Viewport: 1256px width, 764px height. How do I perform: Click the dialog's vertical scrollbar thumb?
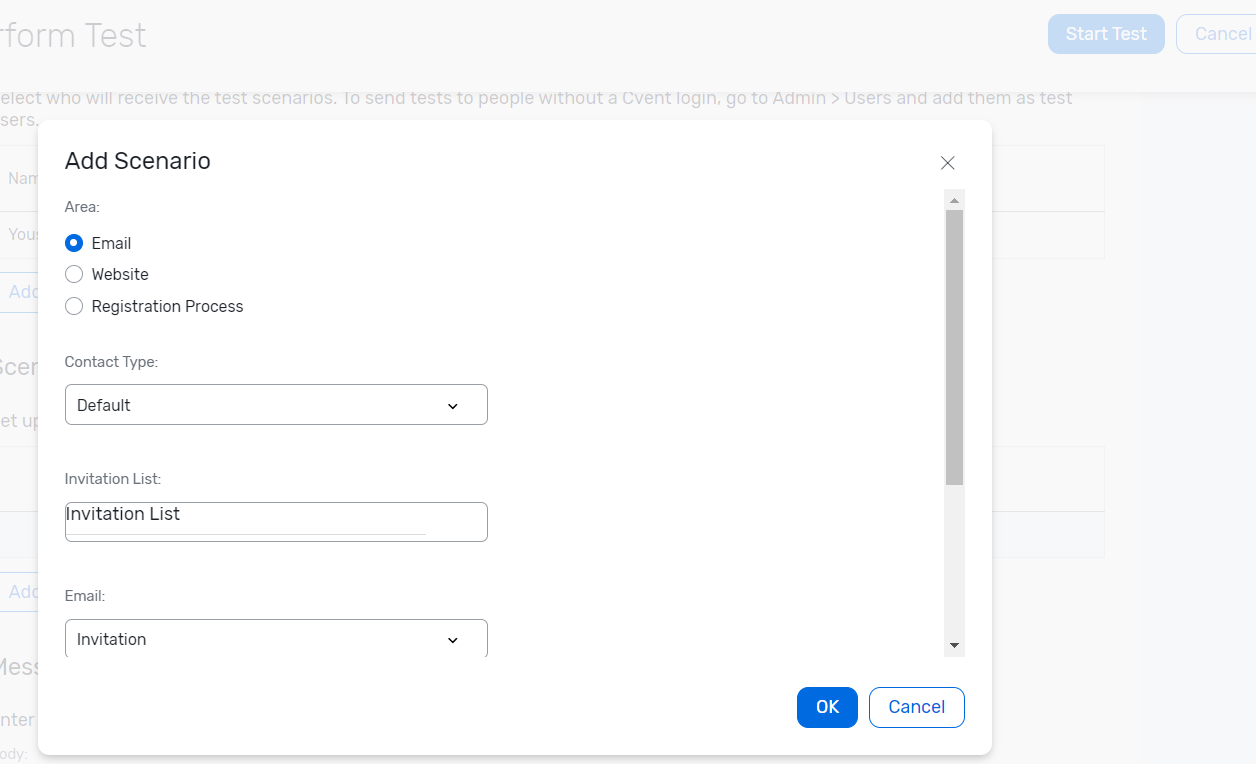tap(955, 346)
